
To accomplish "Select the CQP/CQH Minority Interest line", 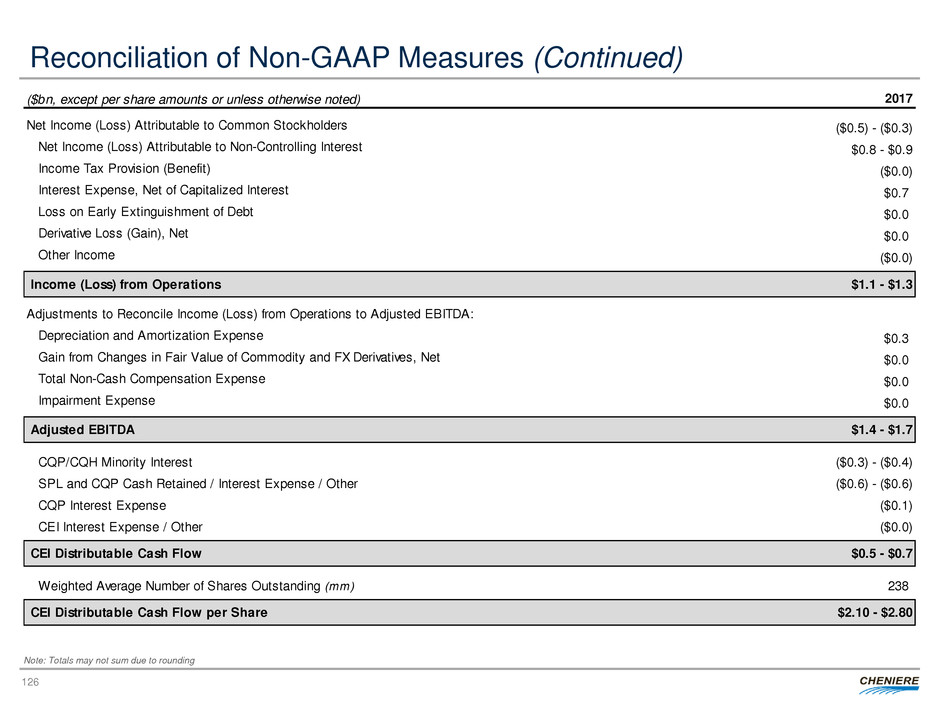I will tap(115, 463).
